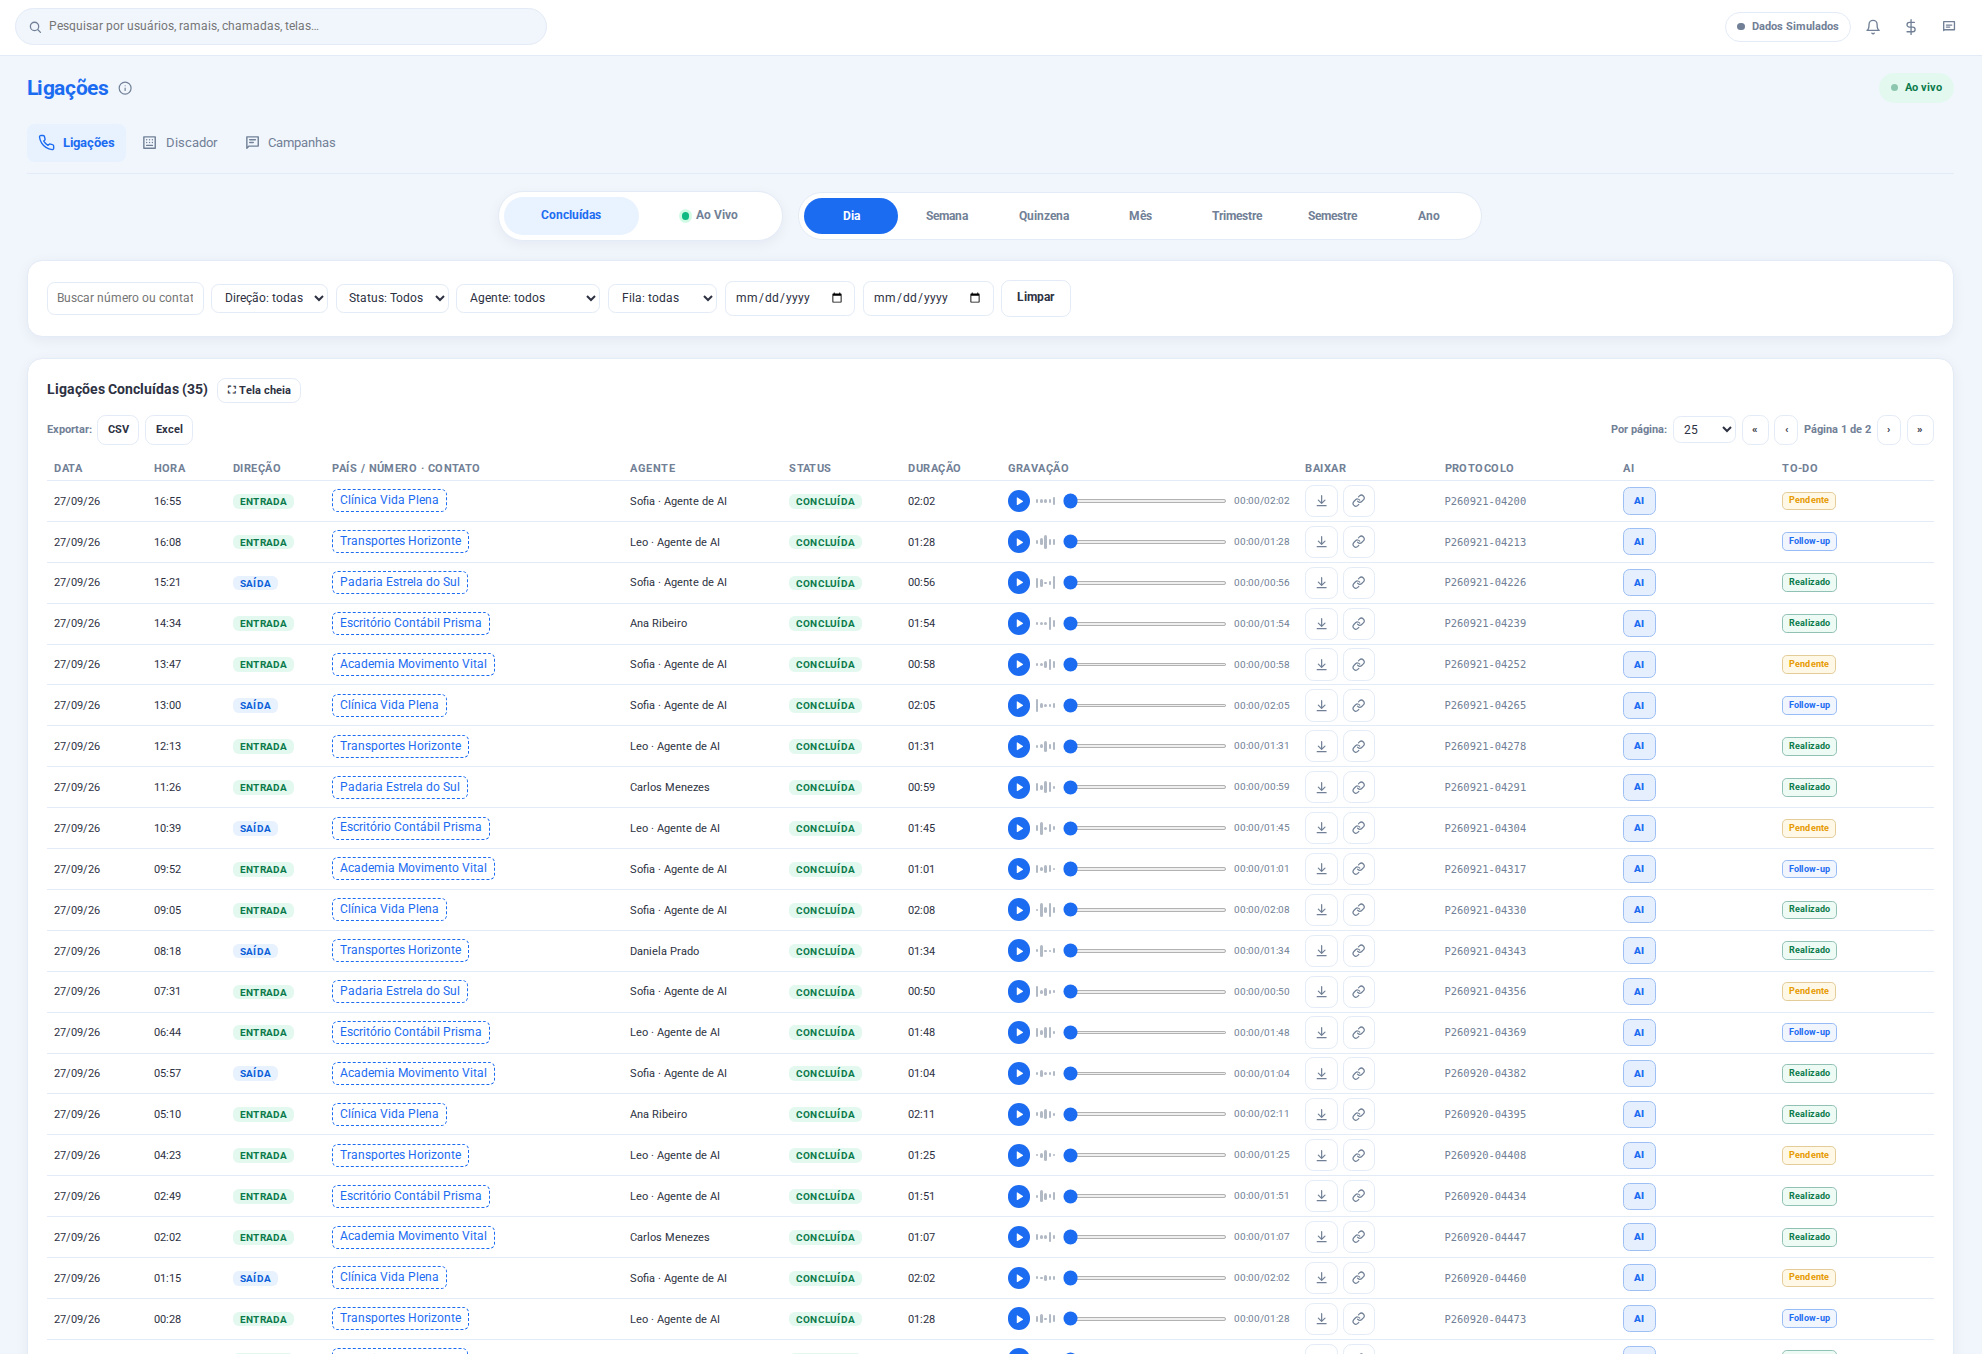Copy link for protocol P260921-04226

1358,583
